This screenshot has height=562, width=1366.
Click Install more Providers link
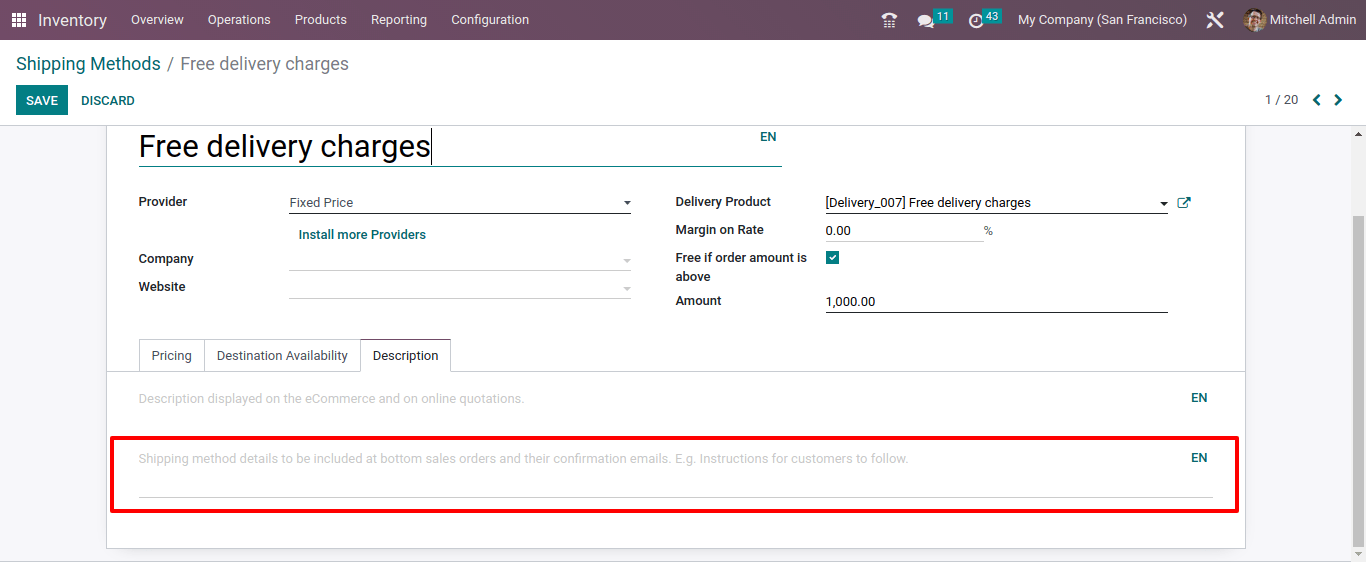tap(362, 234)
